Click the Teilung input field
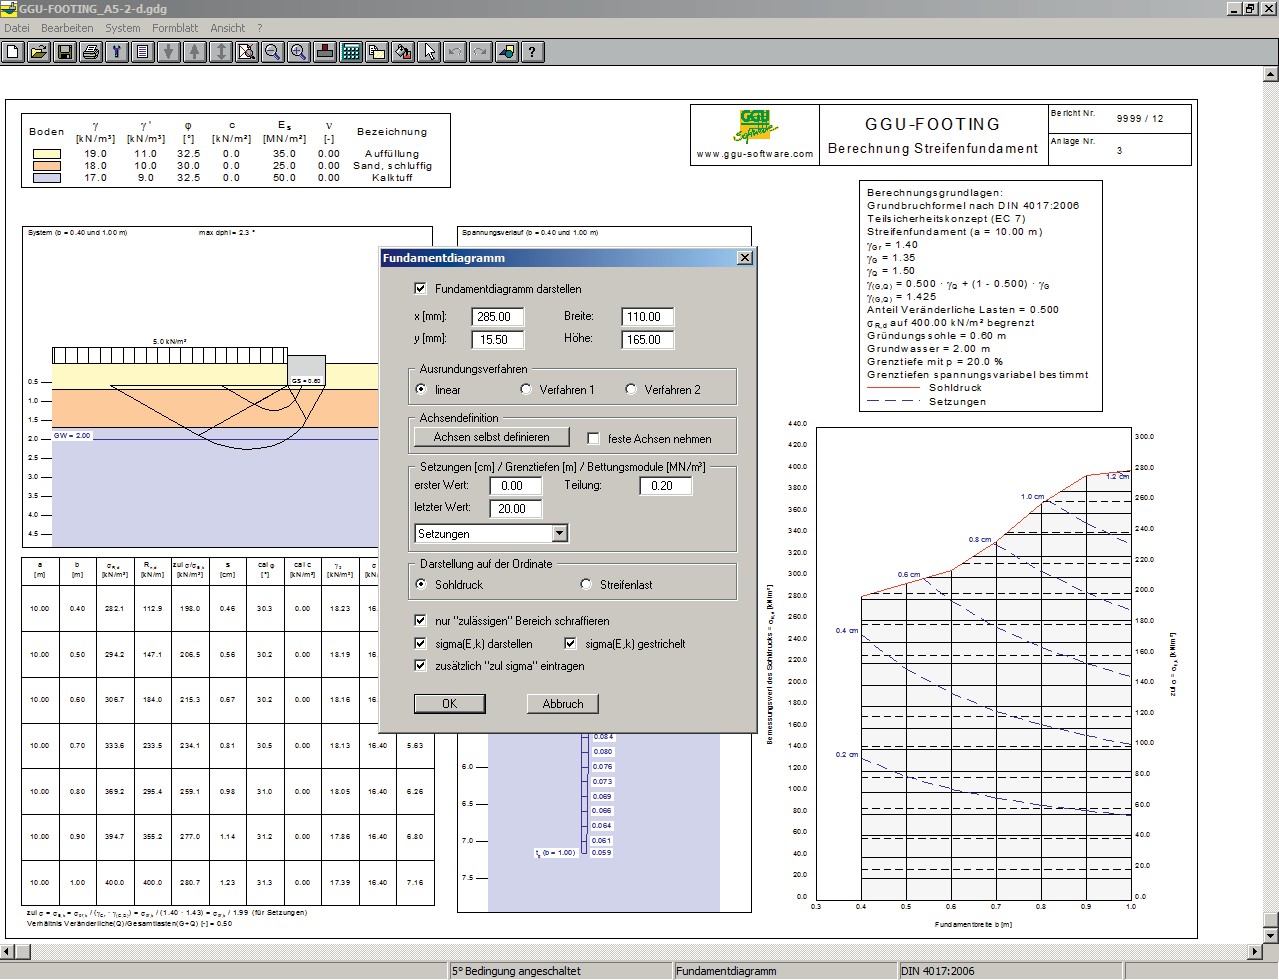This screenshot has width=1279, height=980. 666,486
